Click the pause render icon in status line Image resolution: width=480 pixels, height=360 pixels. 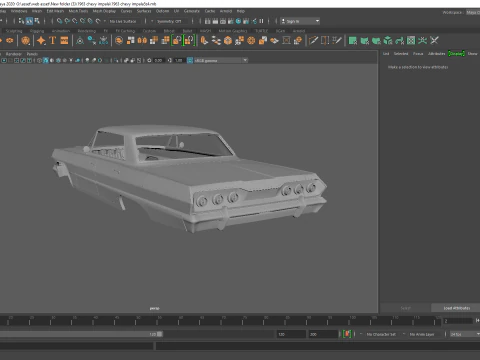click(x=262, y=21)
